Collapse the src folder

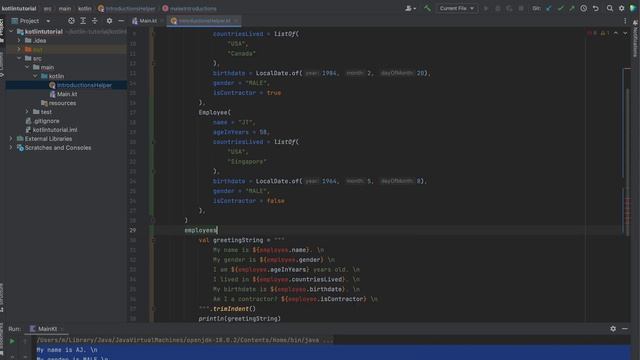coord(19,58)
